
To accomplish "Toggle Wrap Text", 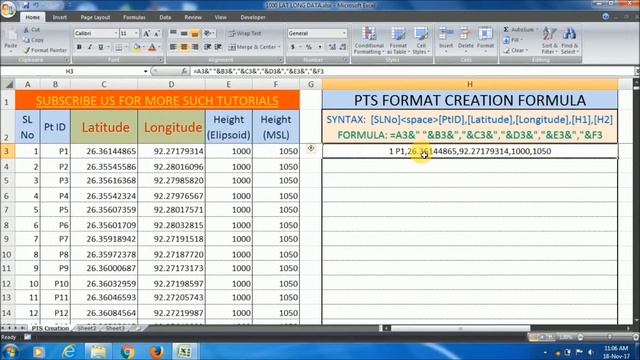I will tap(245, 33).
